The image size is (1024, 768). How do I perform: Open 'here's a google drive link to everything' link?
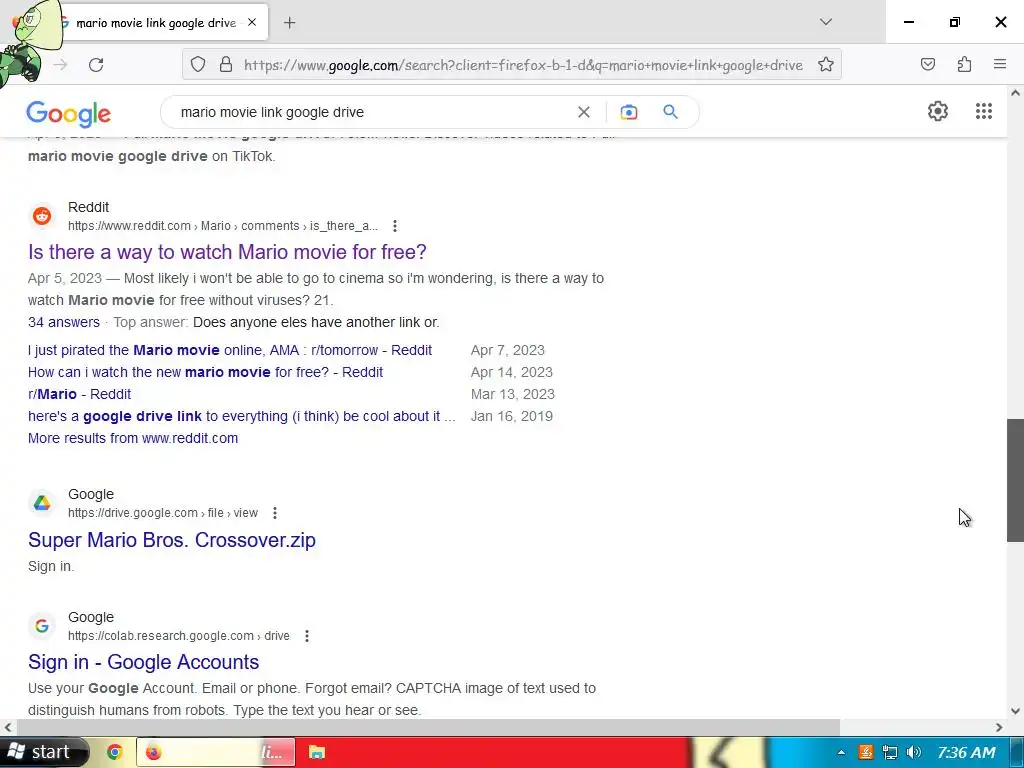[x=242, y=416]
